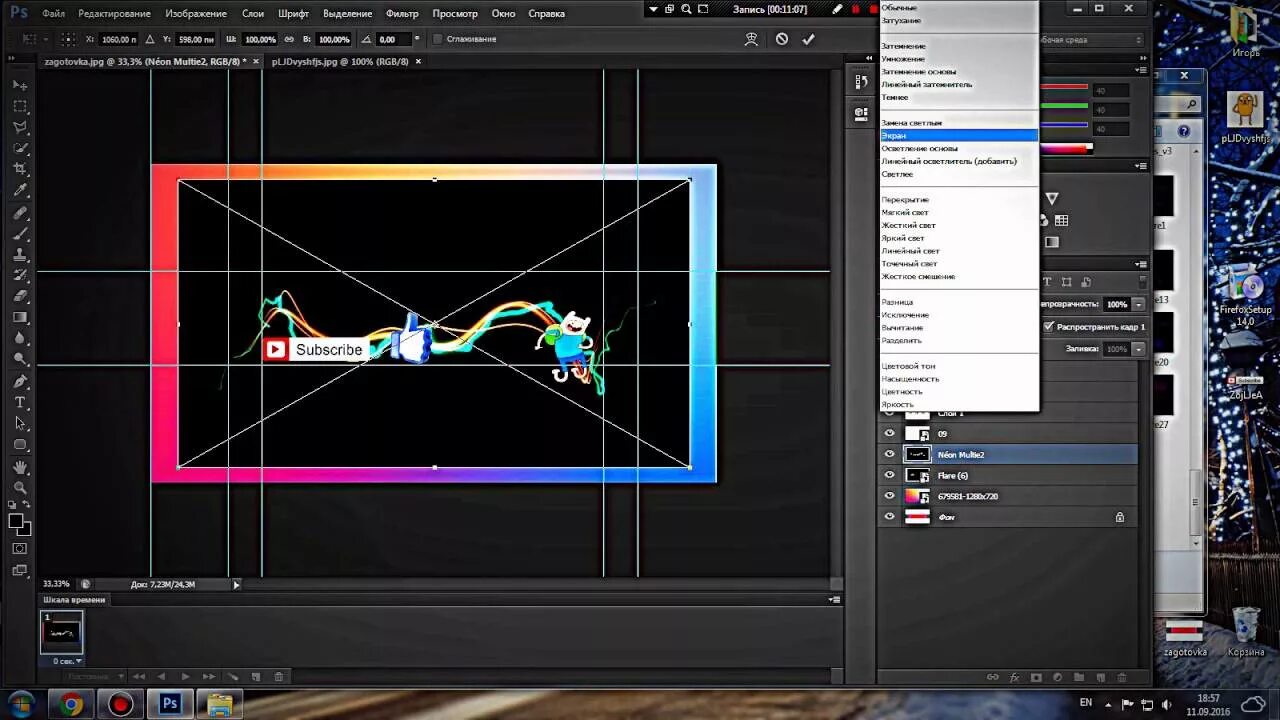Viewport: 1280px width, 720px height.
Task: Open the Редактирование menu
Action: [114, 14]
